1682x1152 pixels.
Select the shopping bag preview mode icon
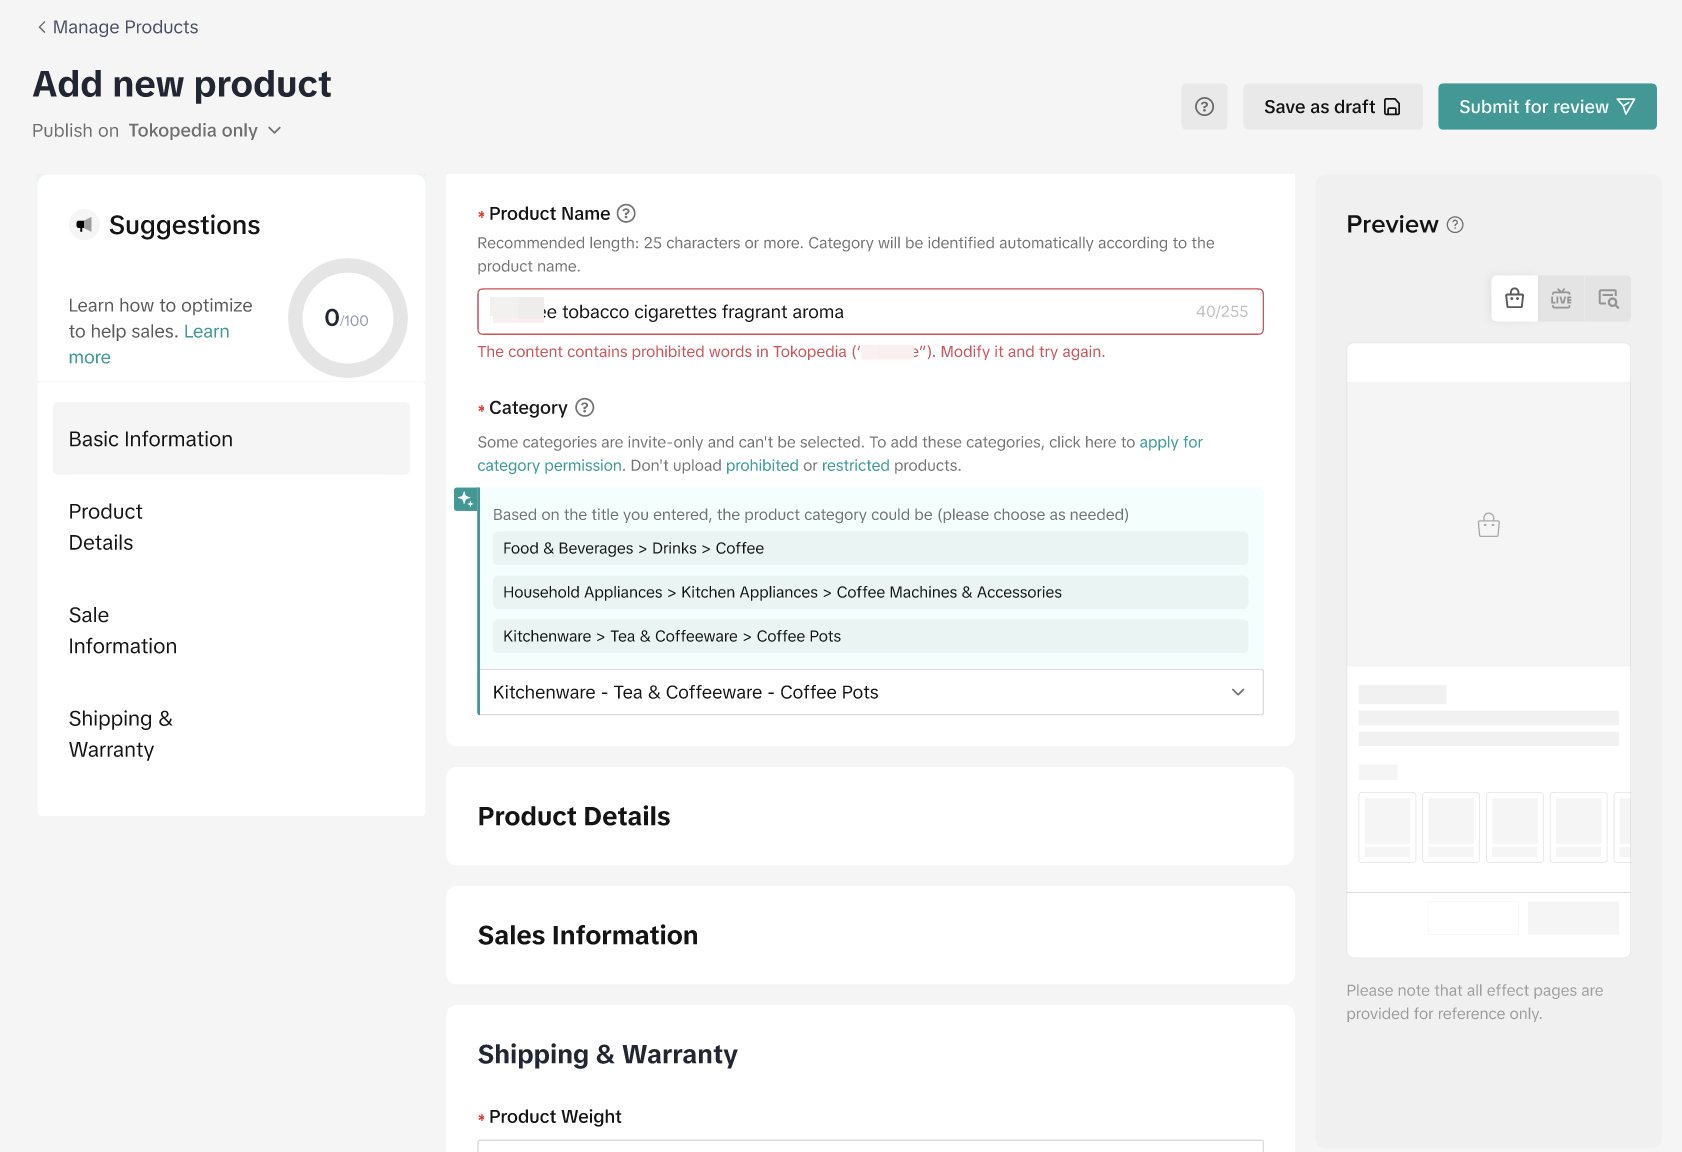click(x=1514, y=299)
